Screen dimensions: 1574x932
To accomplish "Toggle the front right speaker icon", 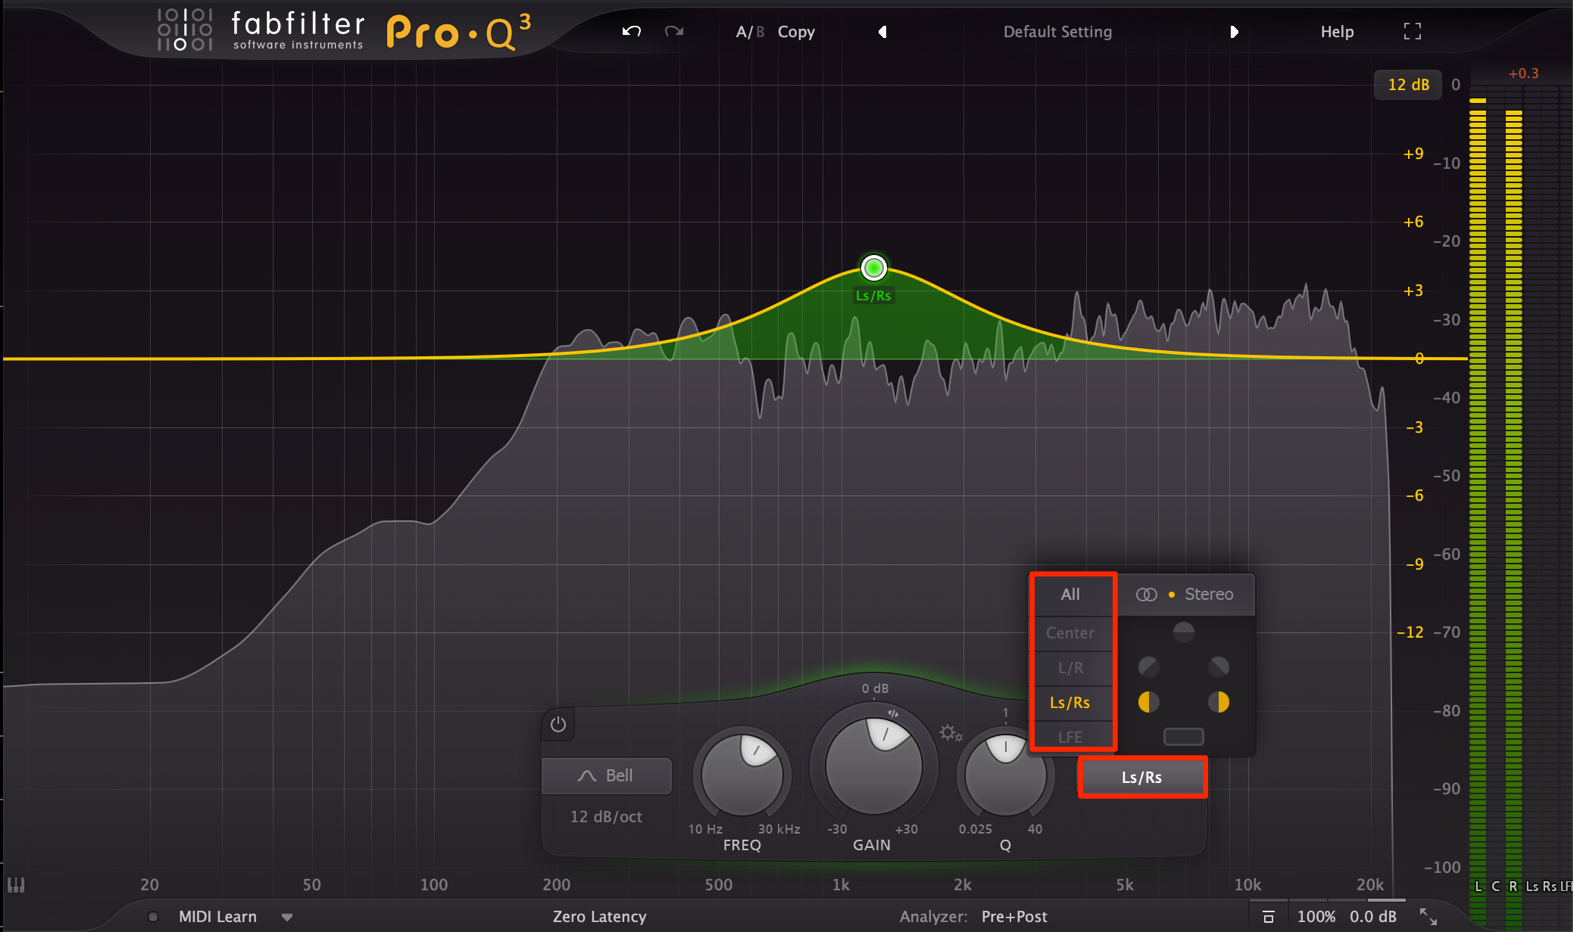I will click(1218, 667).
